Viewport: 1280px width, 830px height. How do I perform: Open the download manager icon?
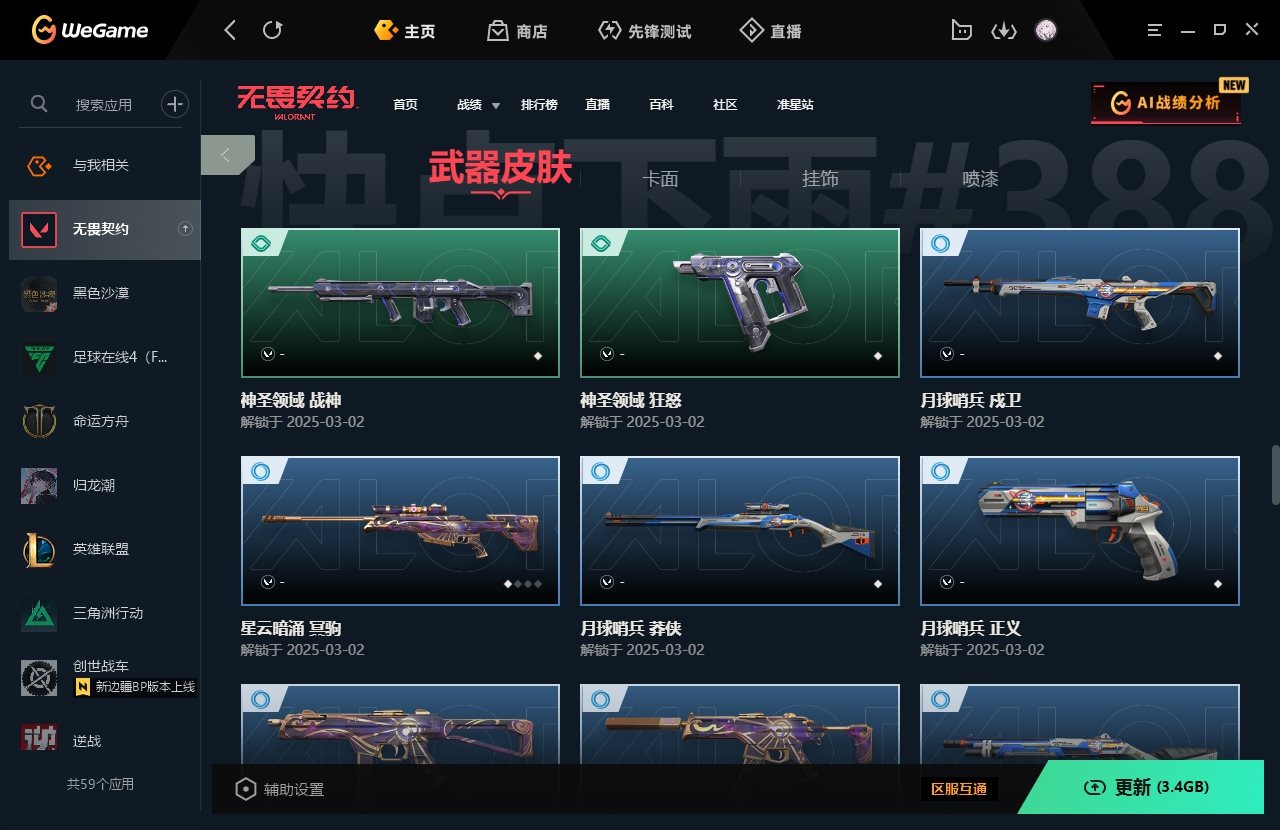pyautogui.click(x=1003, y=30)
